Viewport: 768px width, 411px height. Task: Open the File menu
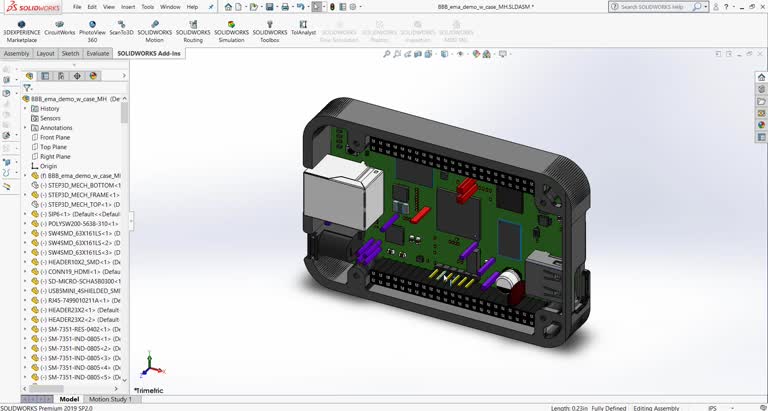click(x=77, y=7)
